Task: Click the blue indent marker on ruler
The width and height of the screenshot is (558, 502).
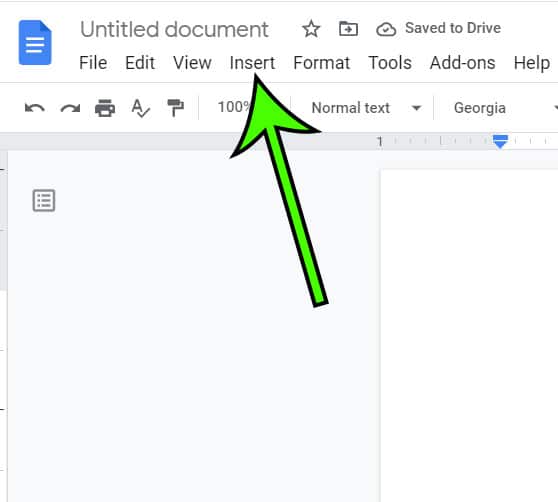Action: click(x=500, y=141)
